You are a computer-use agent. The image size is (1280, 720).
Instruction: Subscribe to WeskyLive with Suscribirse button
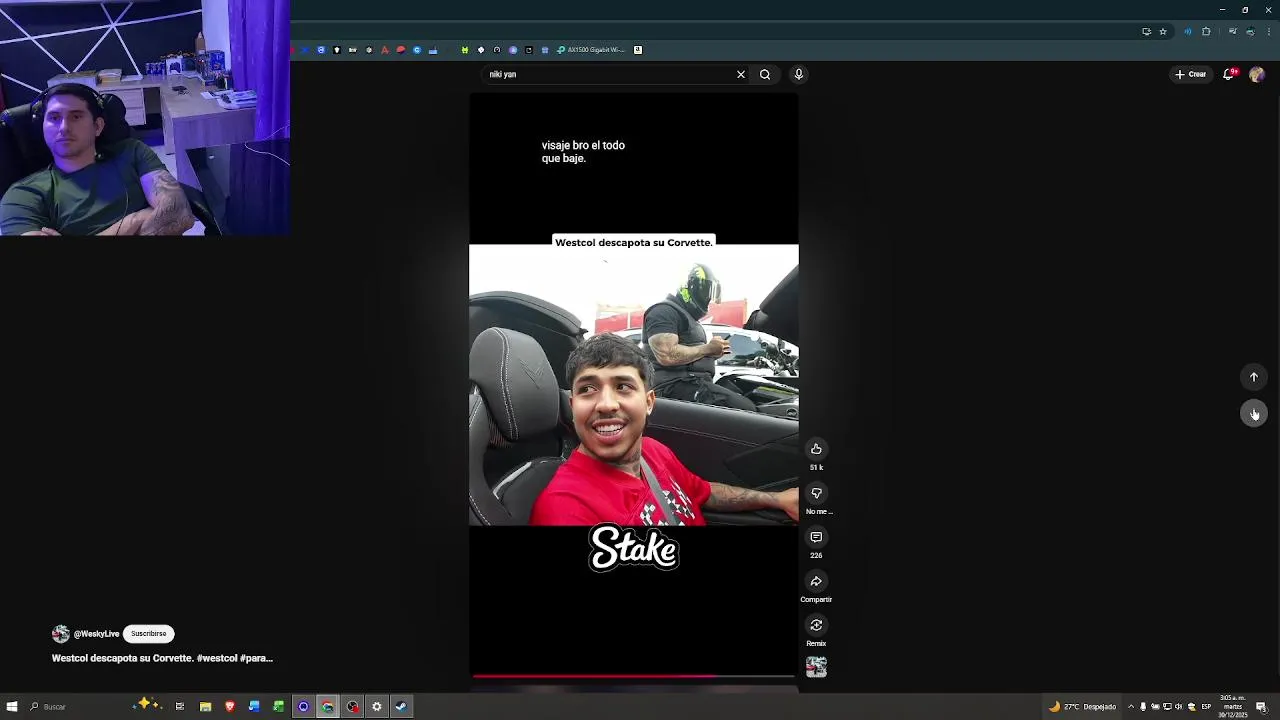click(148, 633)
